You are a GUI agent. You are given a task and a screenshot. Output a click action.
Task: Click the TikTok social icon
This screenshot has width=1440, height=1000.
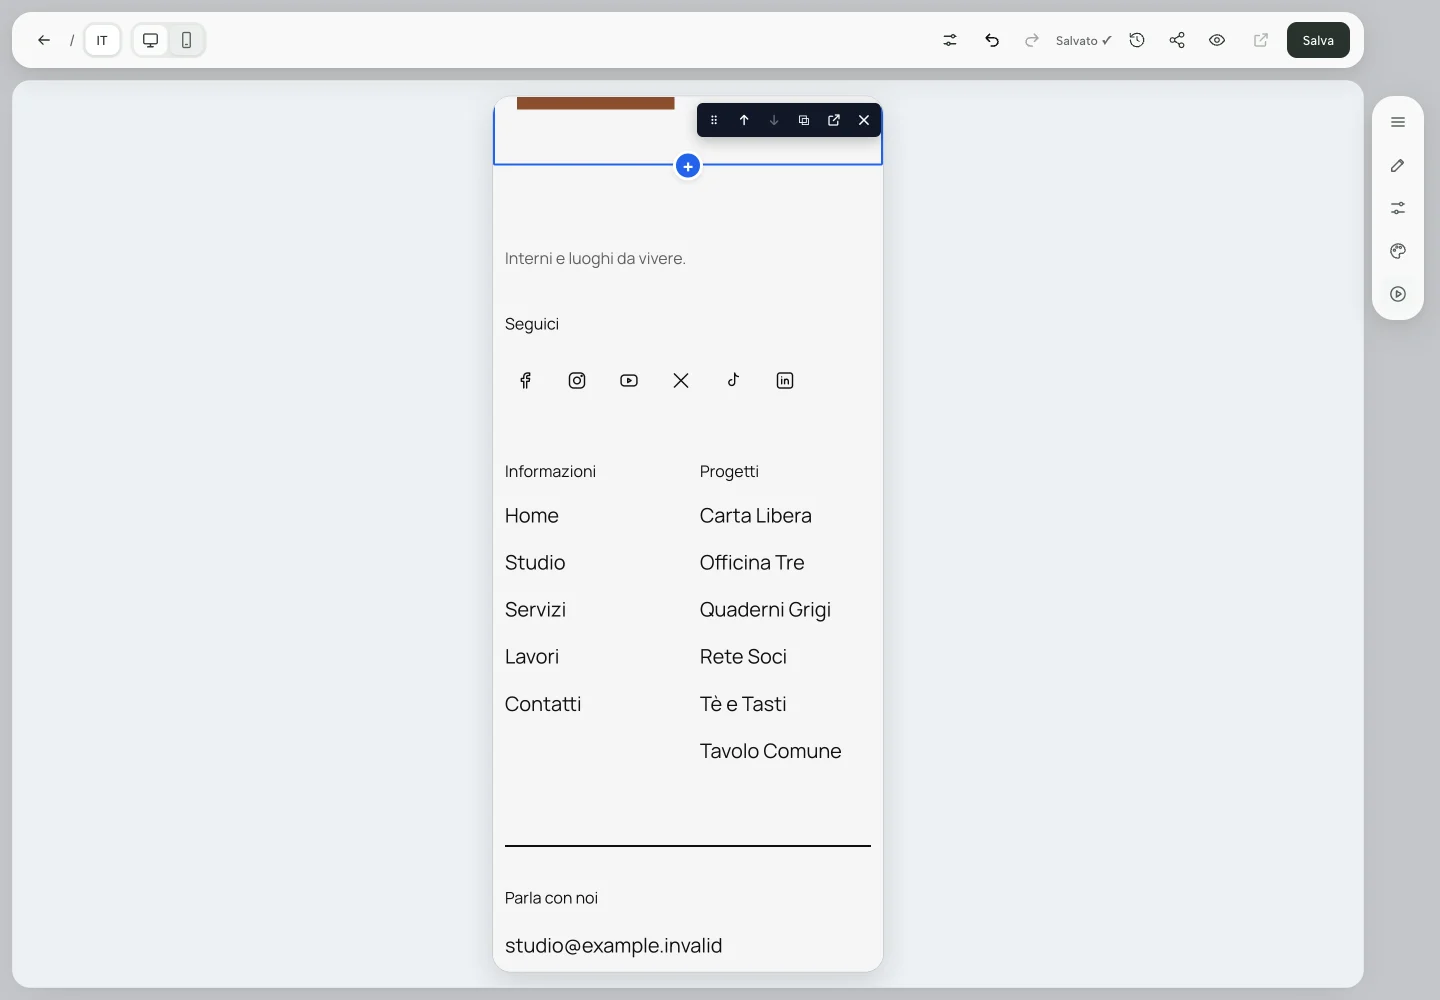click(733, 380)
